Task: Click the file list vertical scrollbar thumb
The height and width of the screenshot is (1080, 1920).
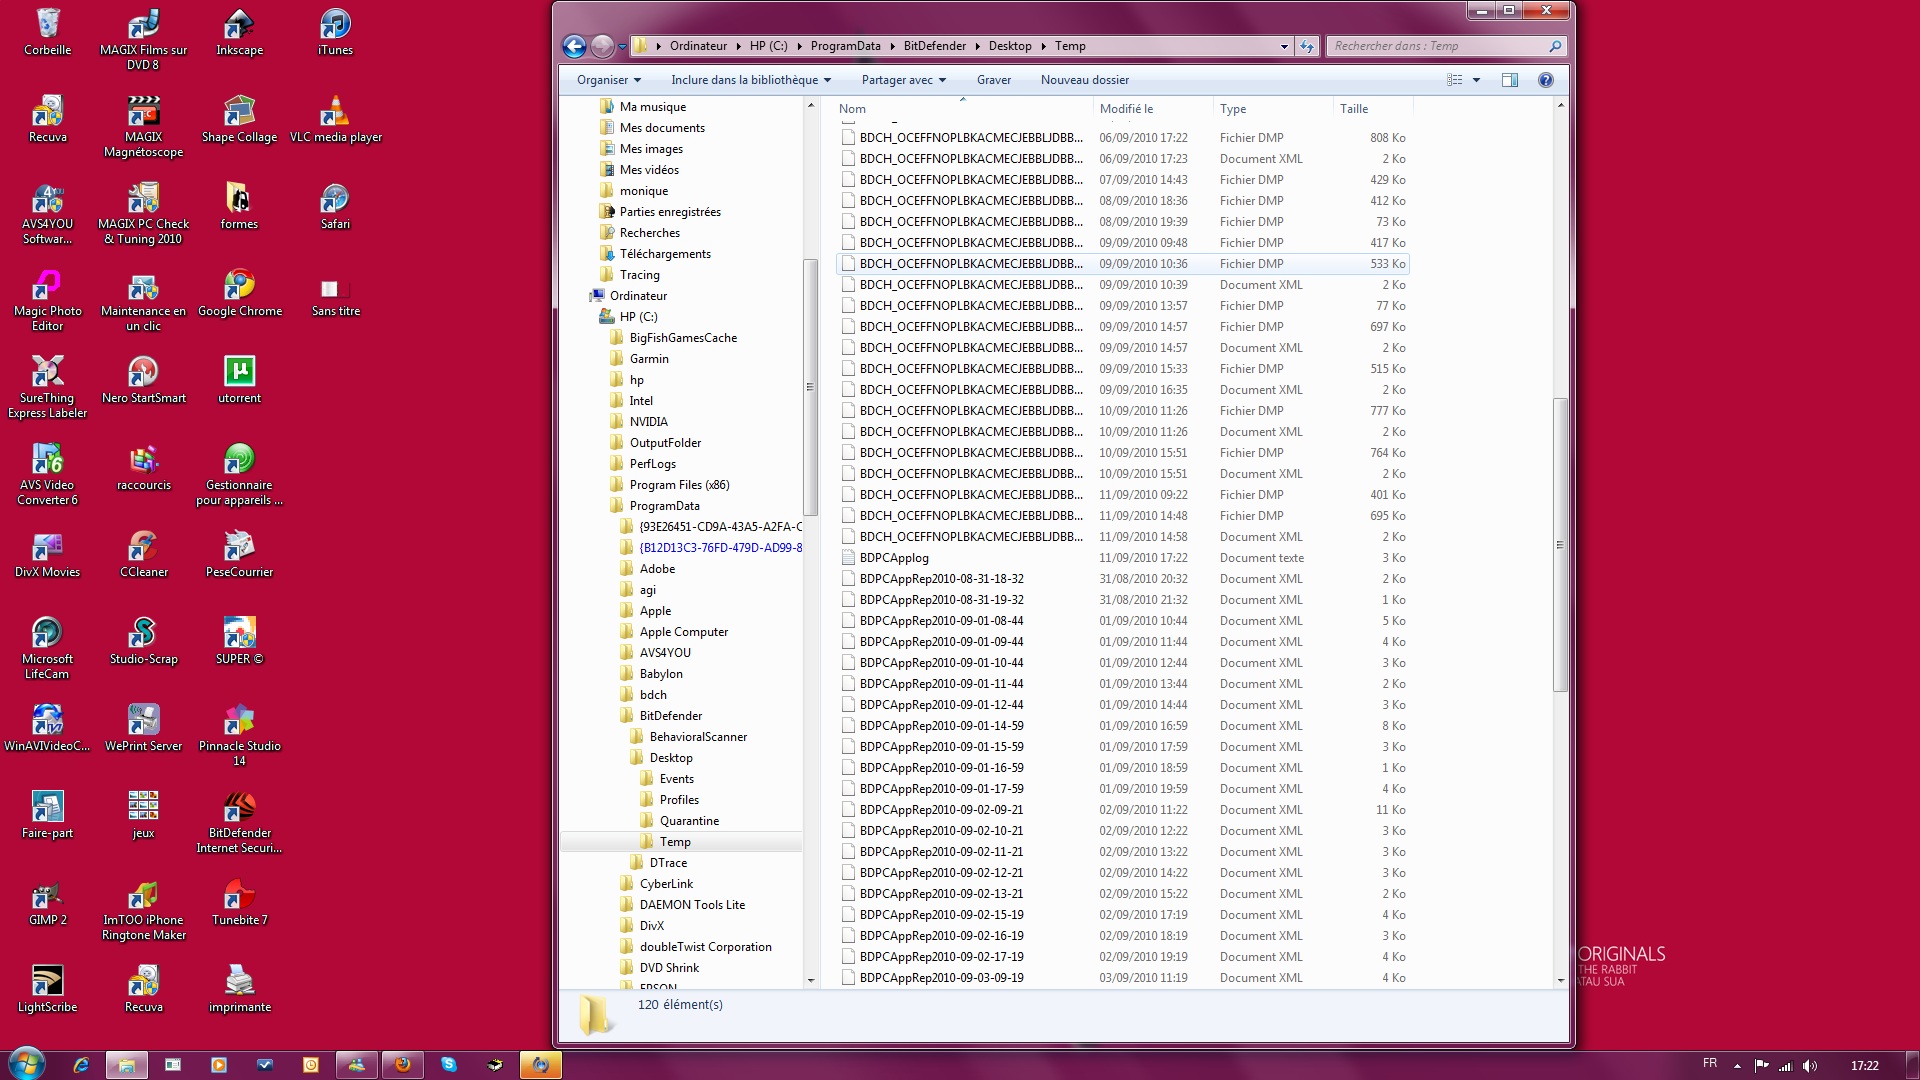Action: 1559,545
